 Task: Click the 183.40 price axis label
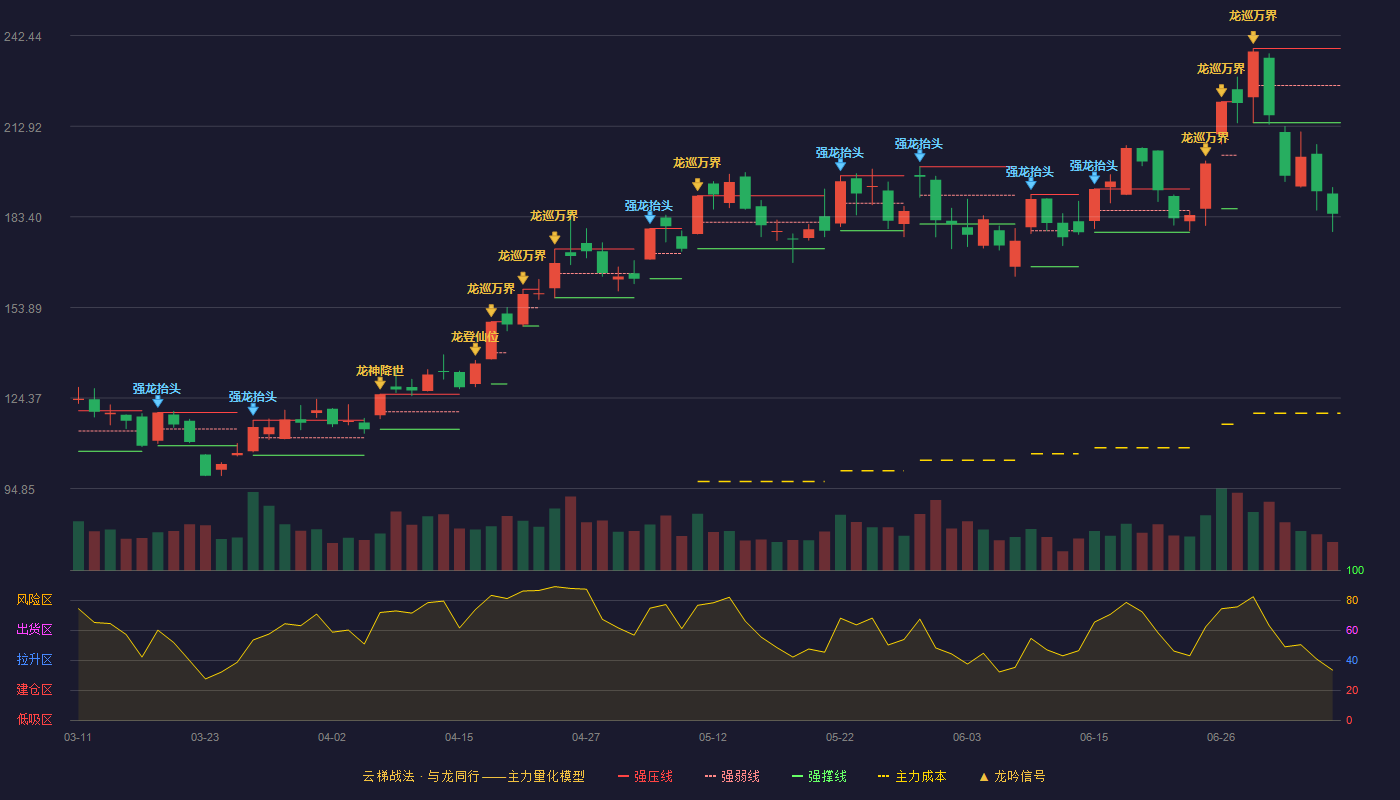point(22,217)
